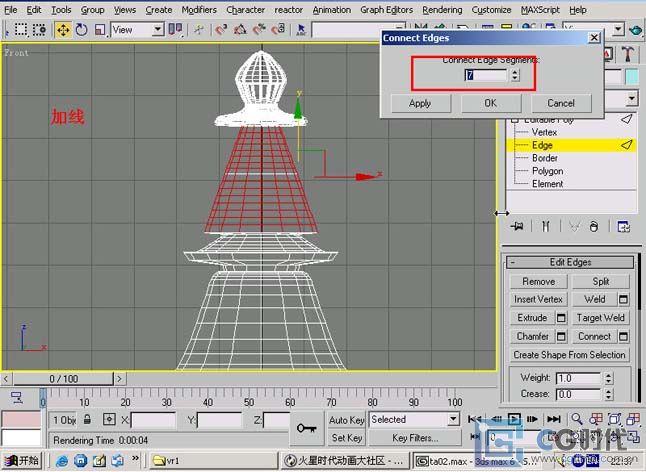Click Cancel in Connect Edges dialog

(x=561, y=103)
